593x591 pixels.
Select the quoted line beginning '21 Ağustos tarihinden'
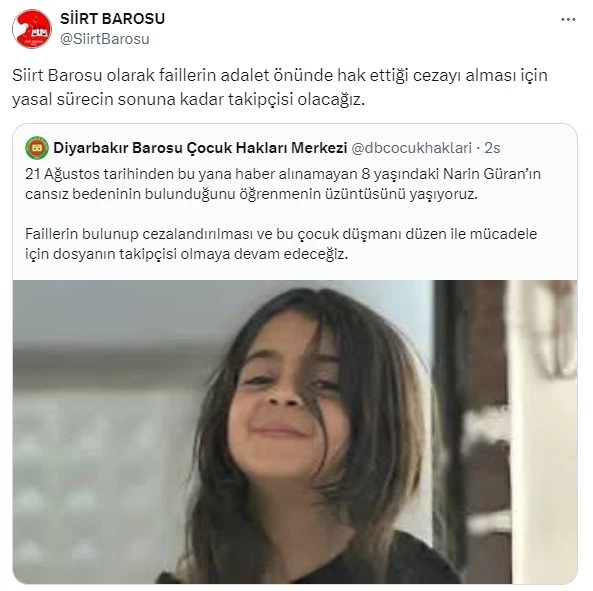pyautogui.click(x=283, y=174)
